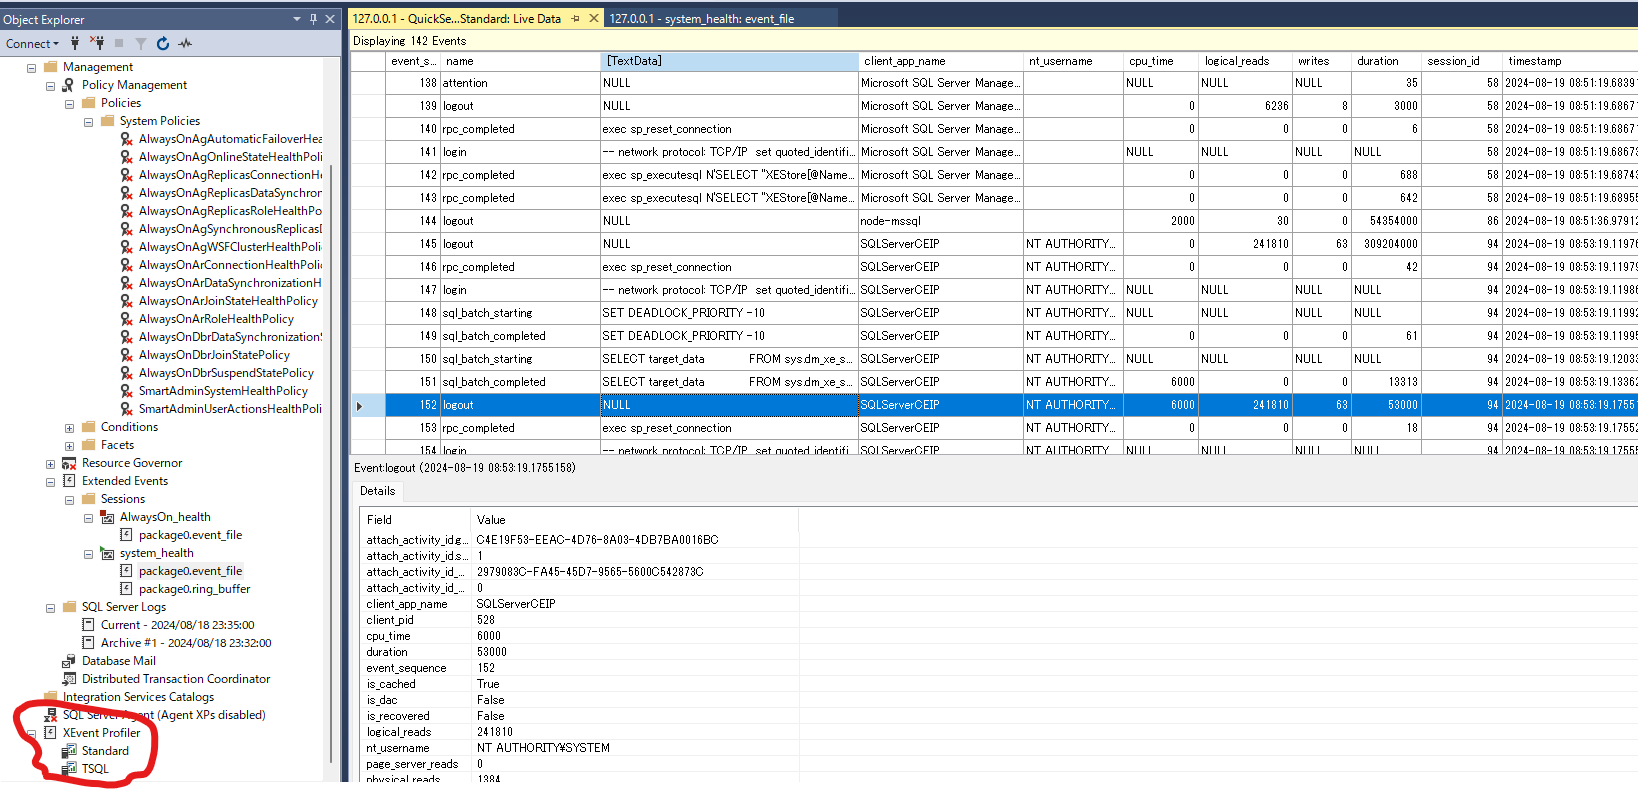Click the system_health session icon
Viewport: 1638px width, 789px height.
[107, 553]
